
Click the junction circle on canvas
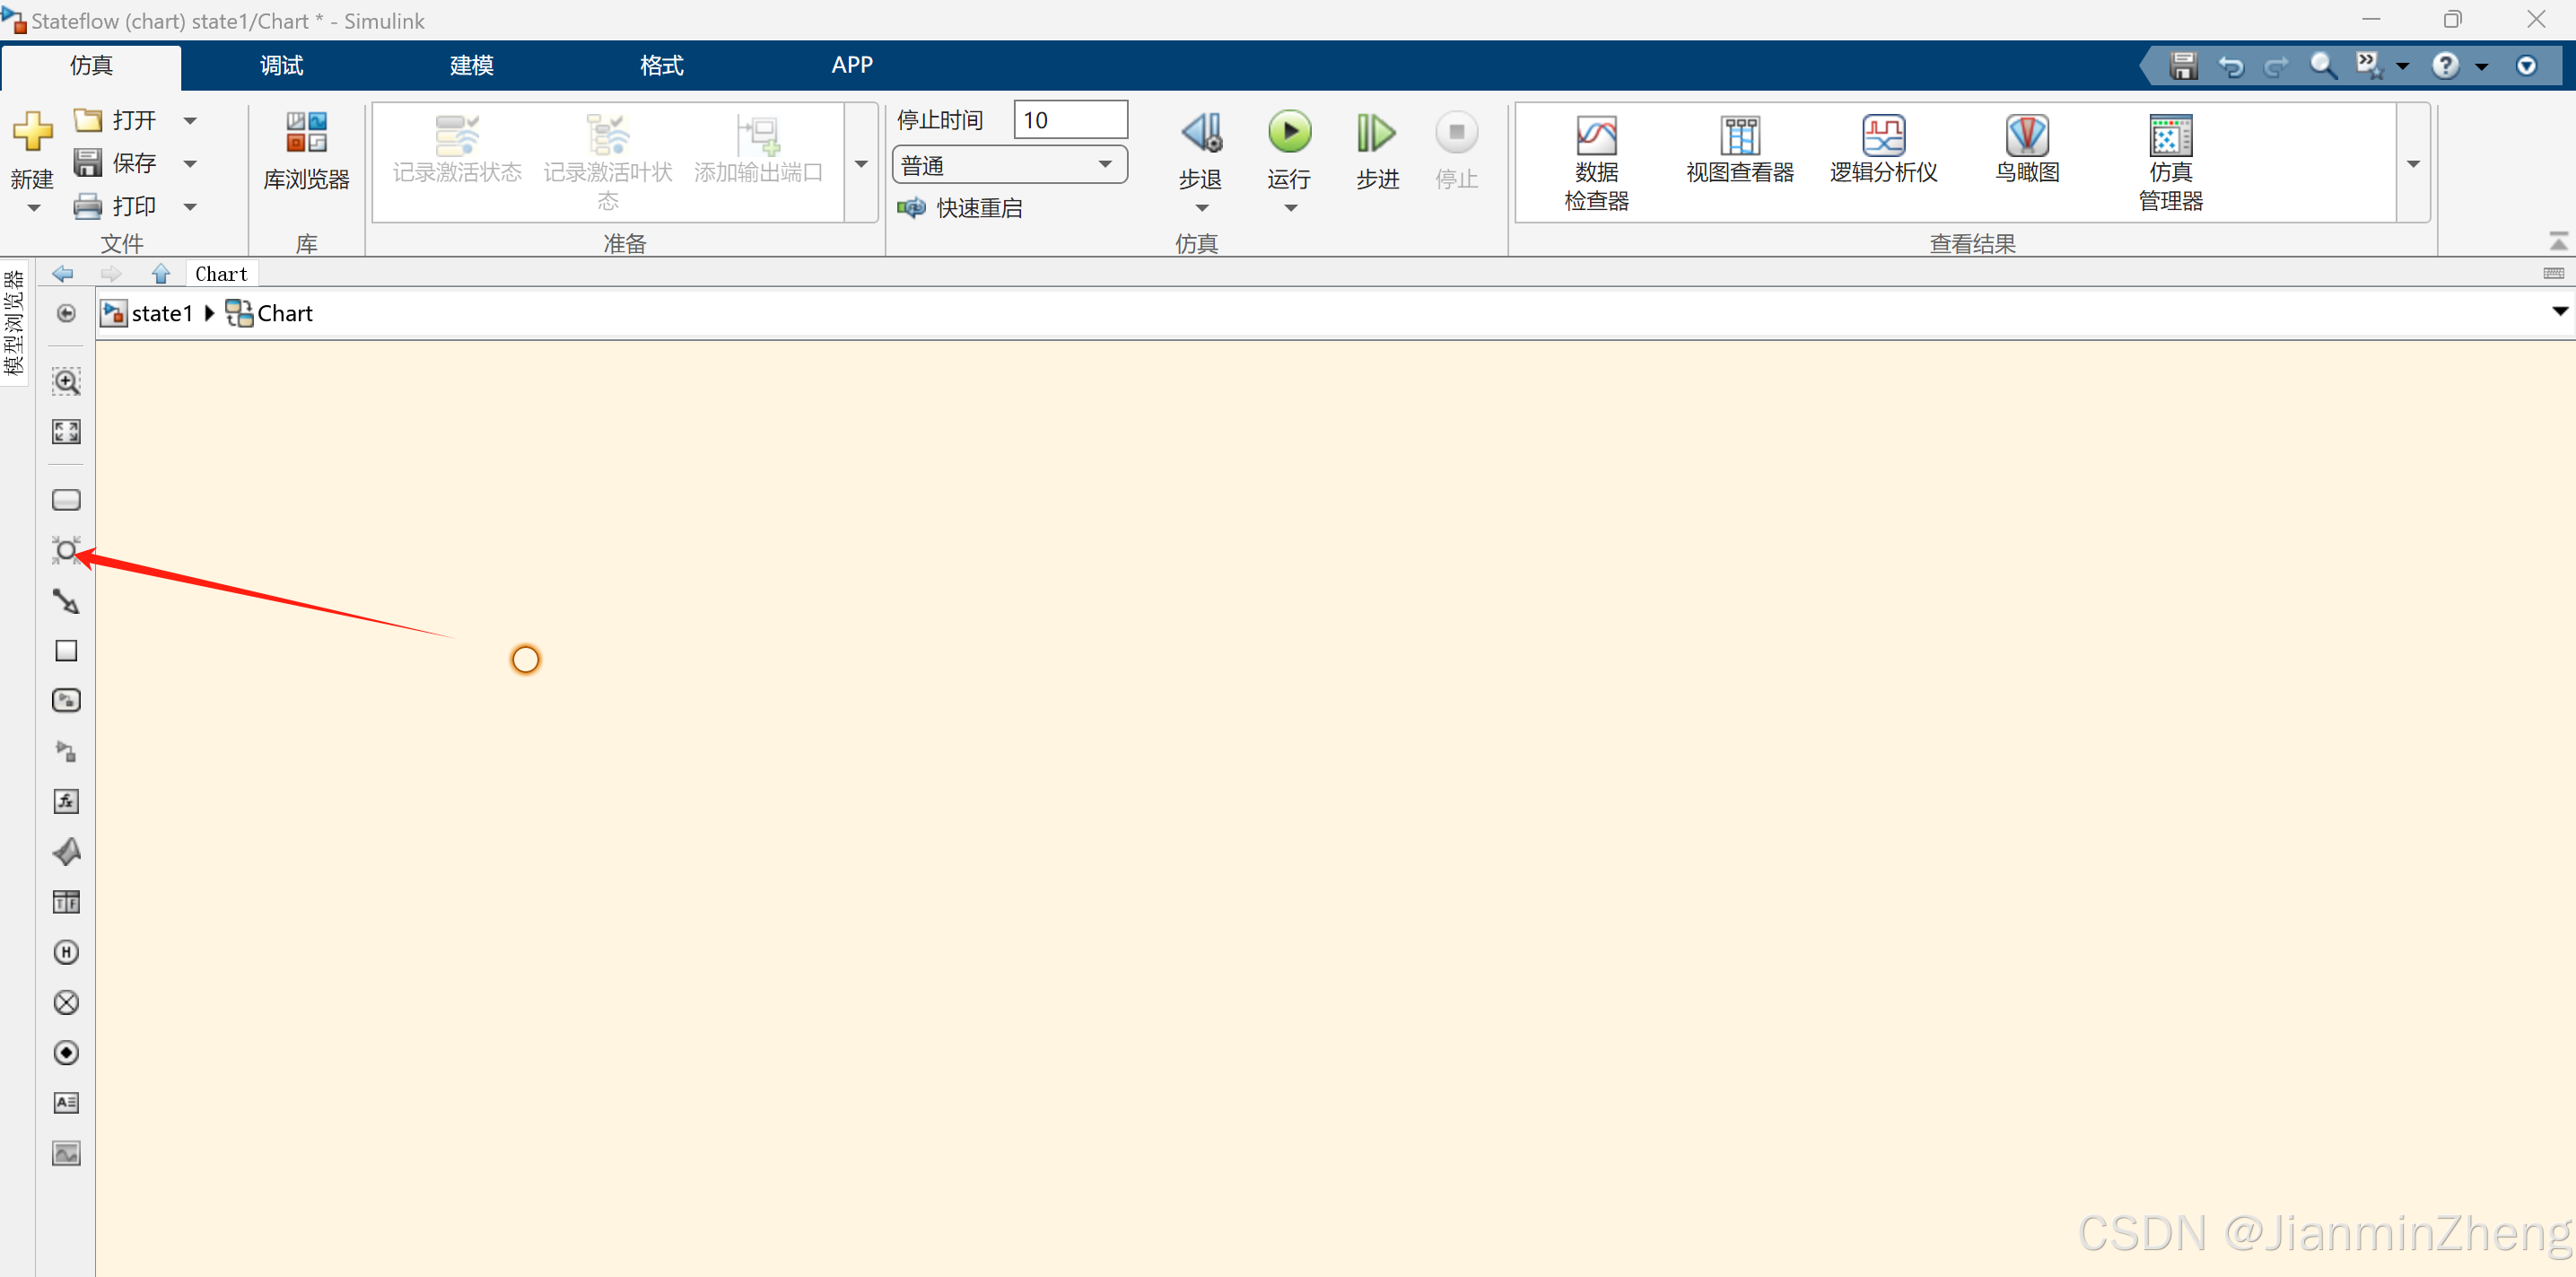pos(525,660)
